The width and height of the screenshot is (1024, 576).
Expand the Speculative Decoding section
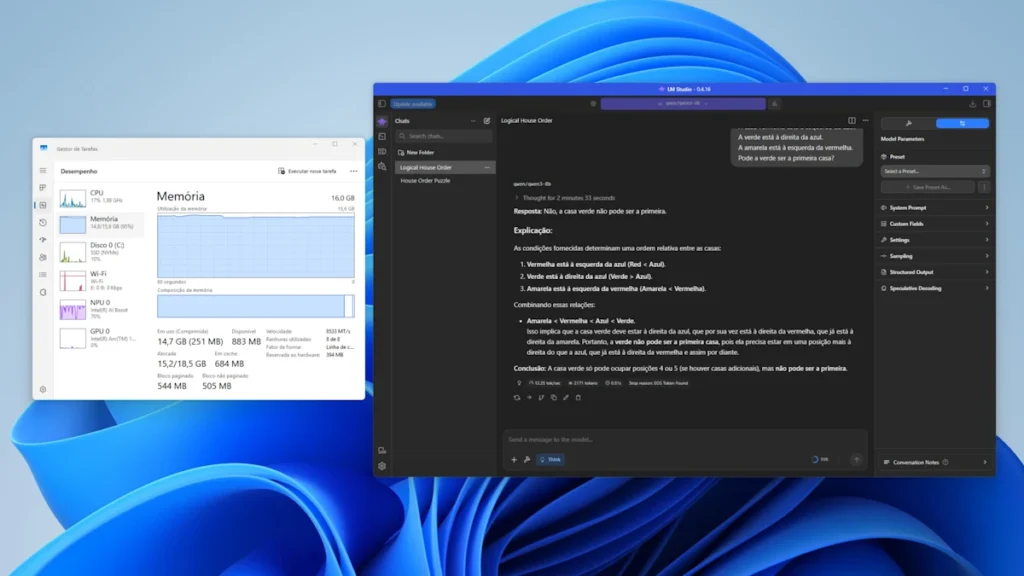935,289
